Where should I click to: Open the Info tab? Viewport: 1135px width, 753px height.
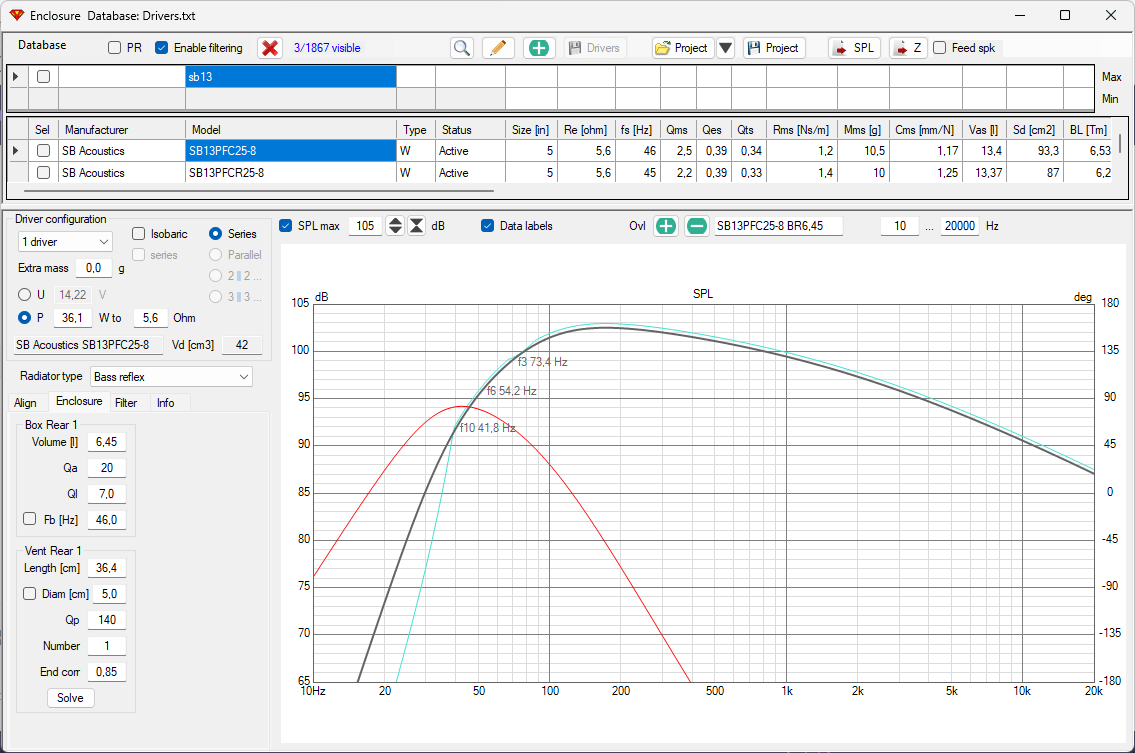[x=166, y=403]
